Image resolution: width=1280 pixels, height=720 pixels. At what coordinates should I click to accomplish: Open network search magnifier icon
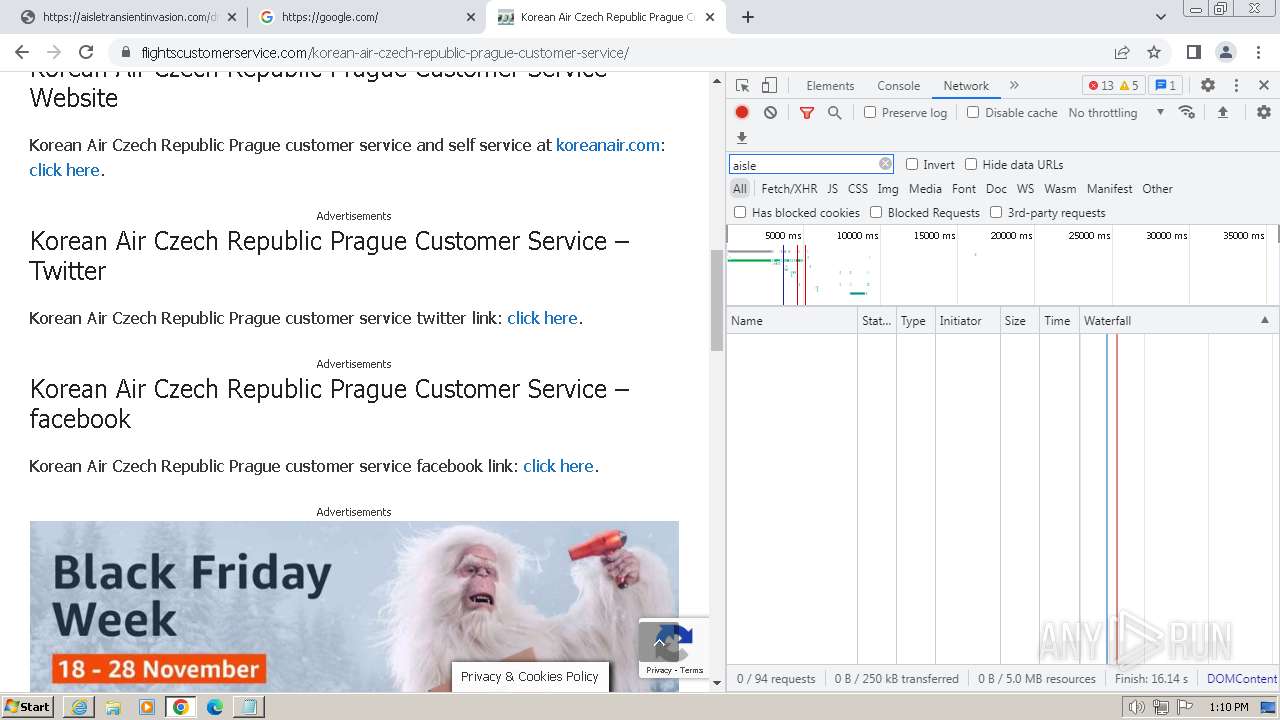835,113
